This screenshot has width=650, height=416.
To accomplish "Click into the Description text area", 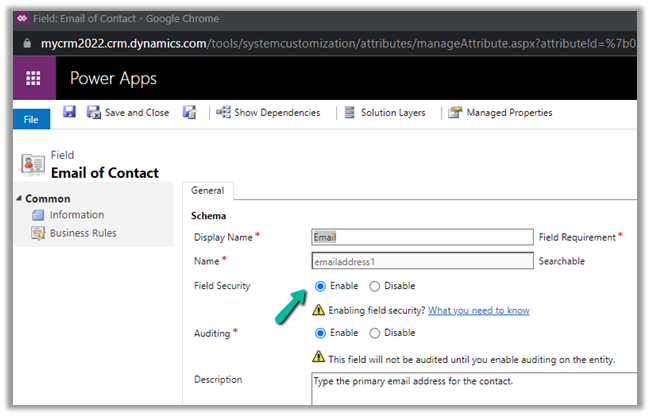I will click(470, 388).
